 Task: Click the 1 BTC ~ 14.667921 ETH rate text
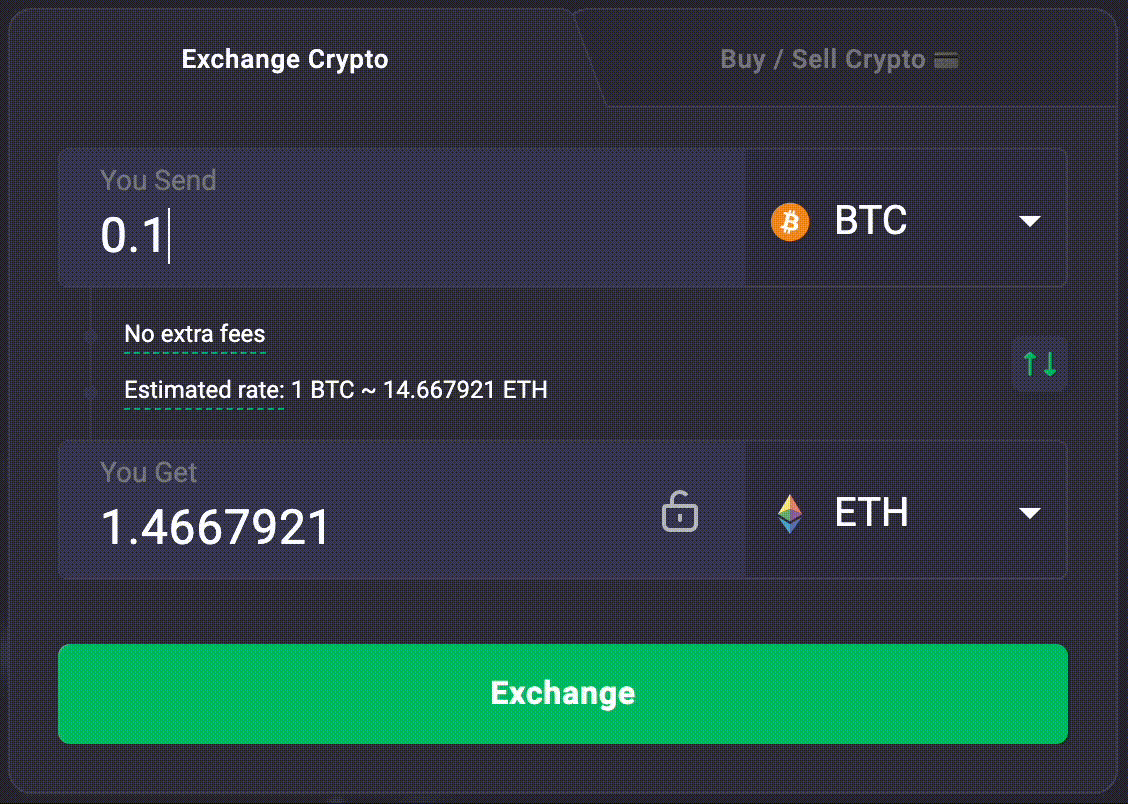(x=419, y=390)
